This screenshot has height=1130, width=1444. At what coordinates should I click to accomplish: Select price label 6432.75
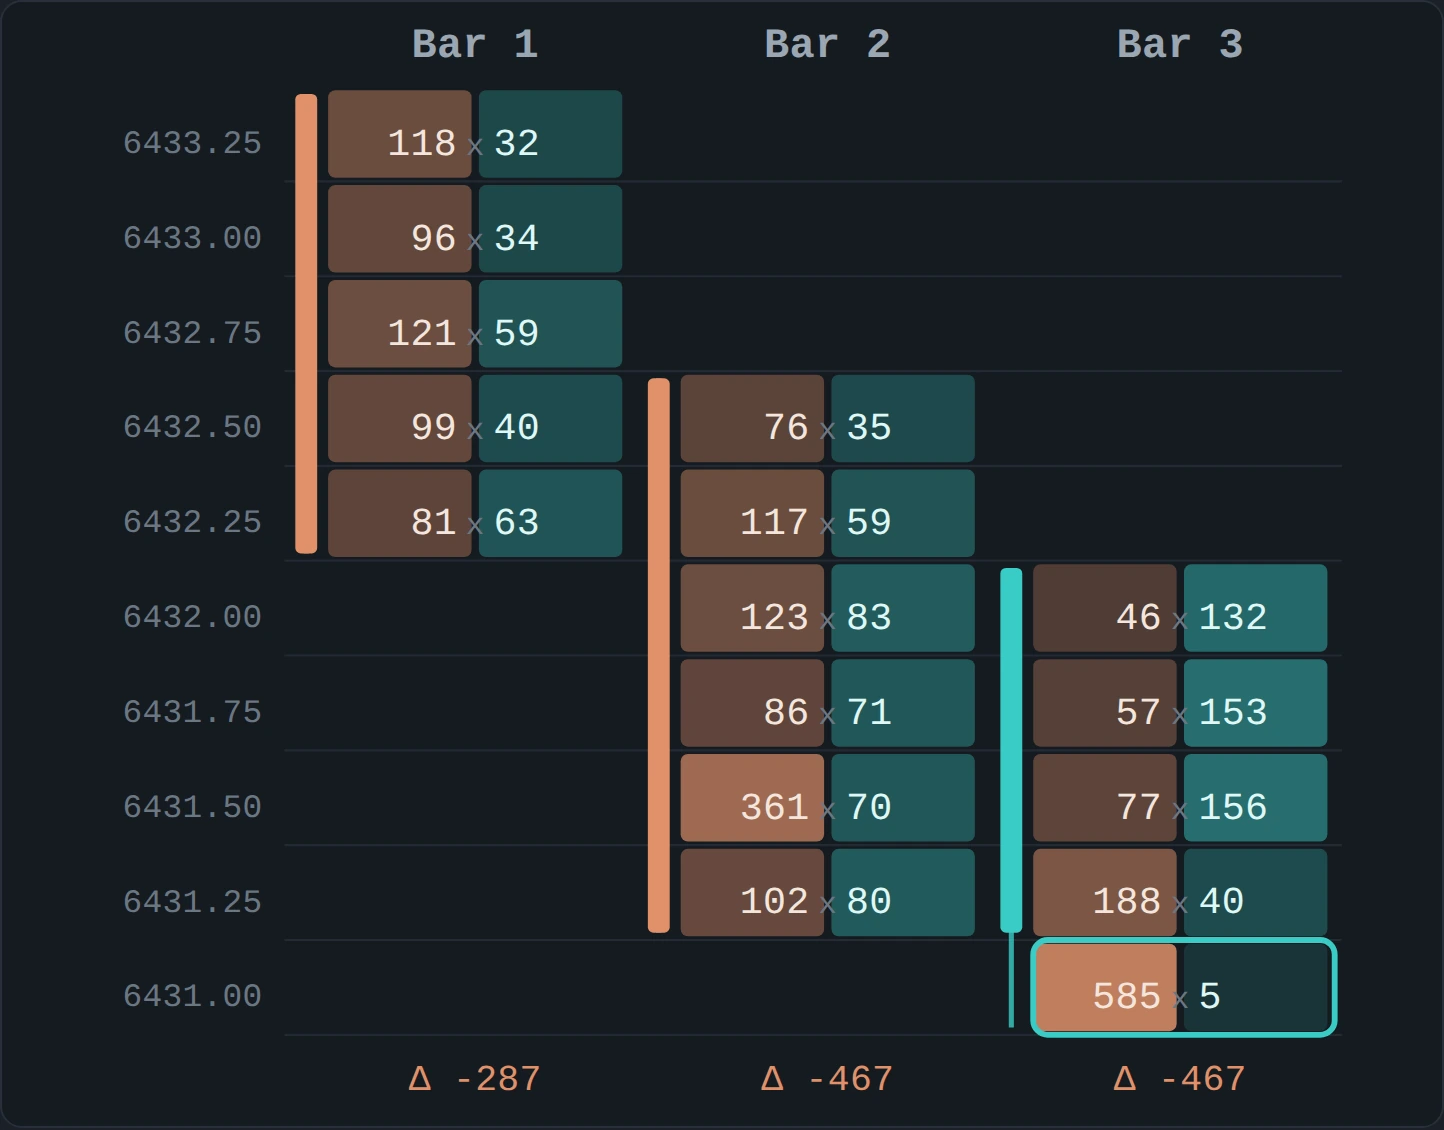tap(192, 333)
